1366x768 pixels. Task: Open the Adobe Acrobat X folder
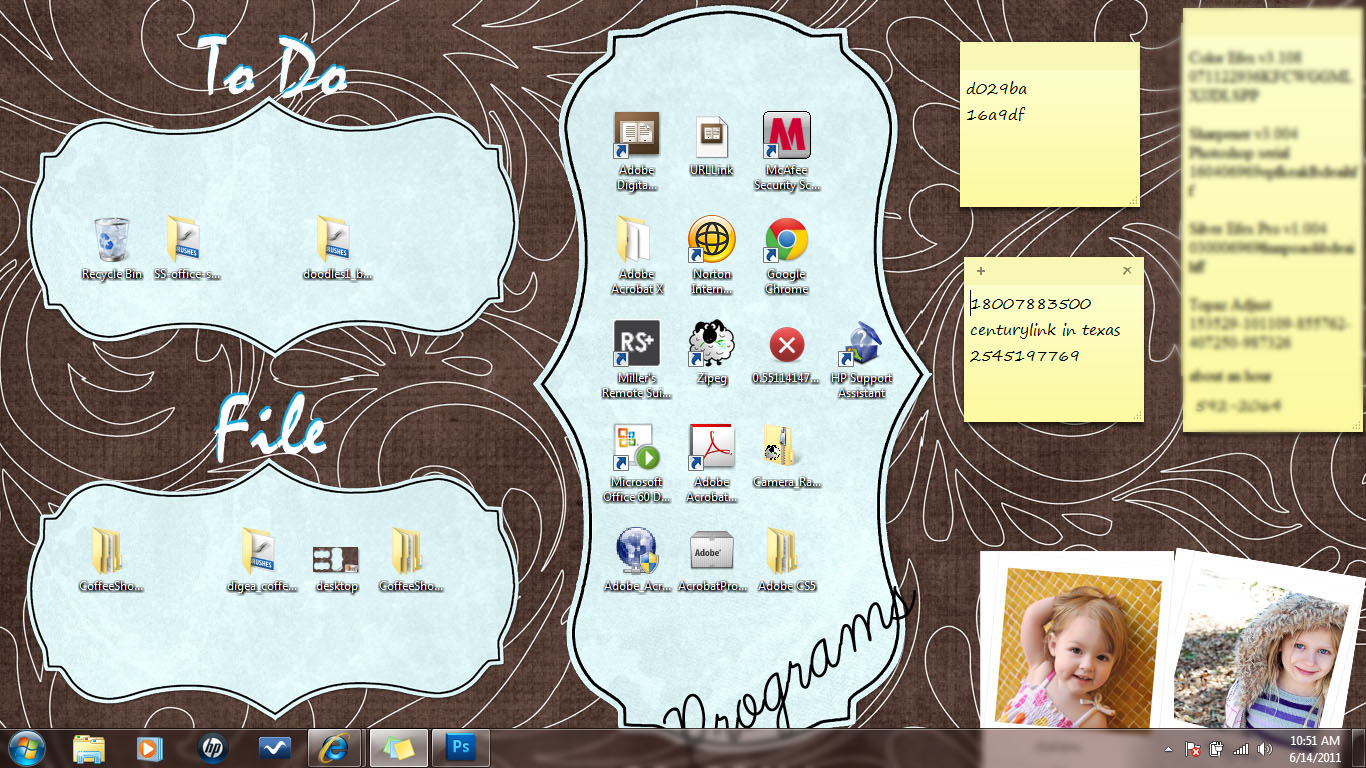[636, 240]
